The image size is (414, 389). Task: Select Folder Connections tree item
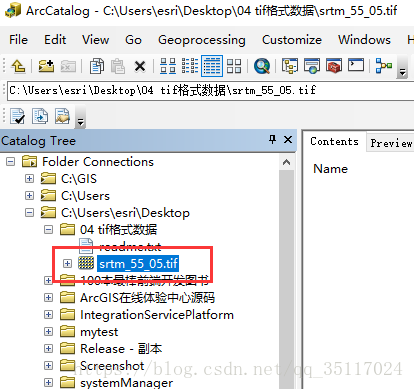(98, 162)
